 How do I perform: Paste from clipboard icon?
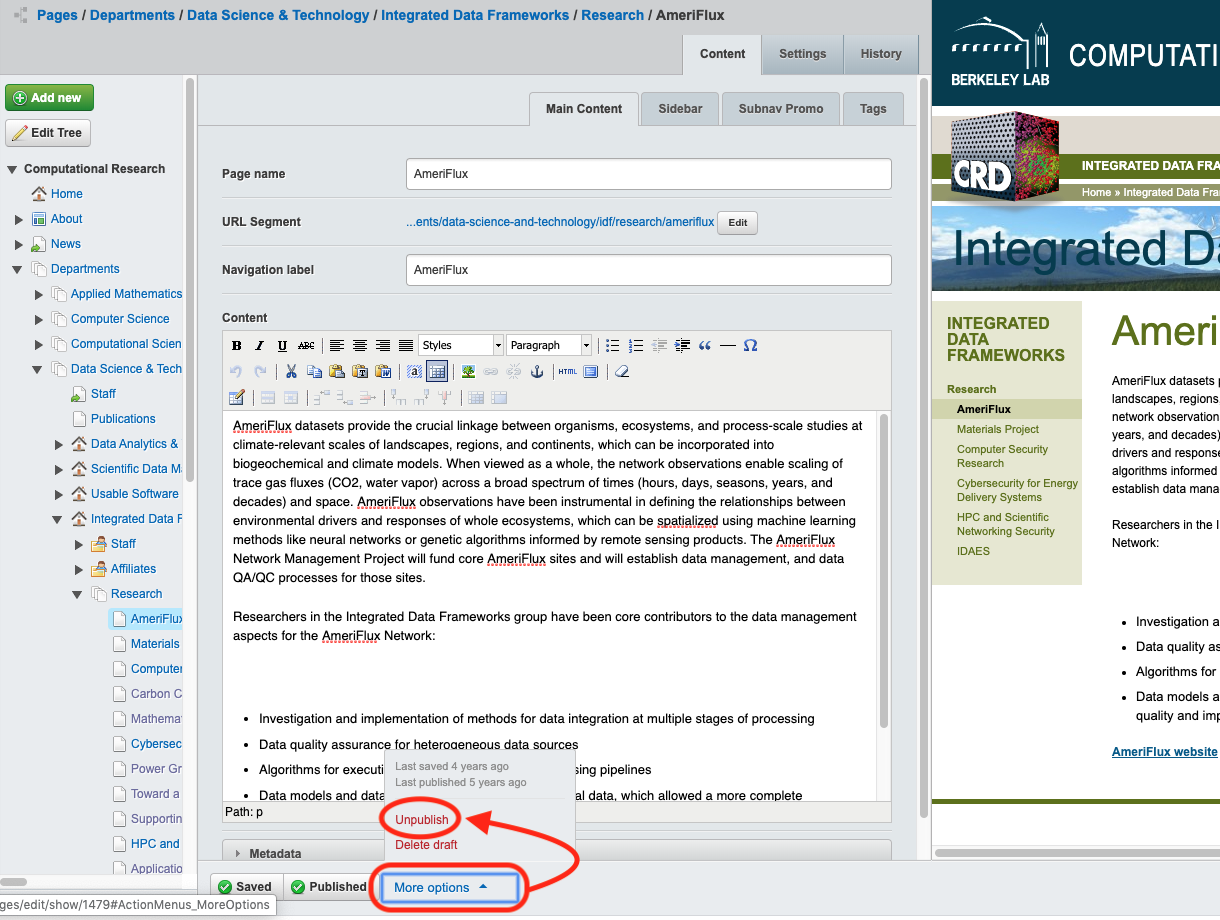tap(337, 372)
